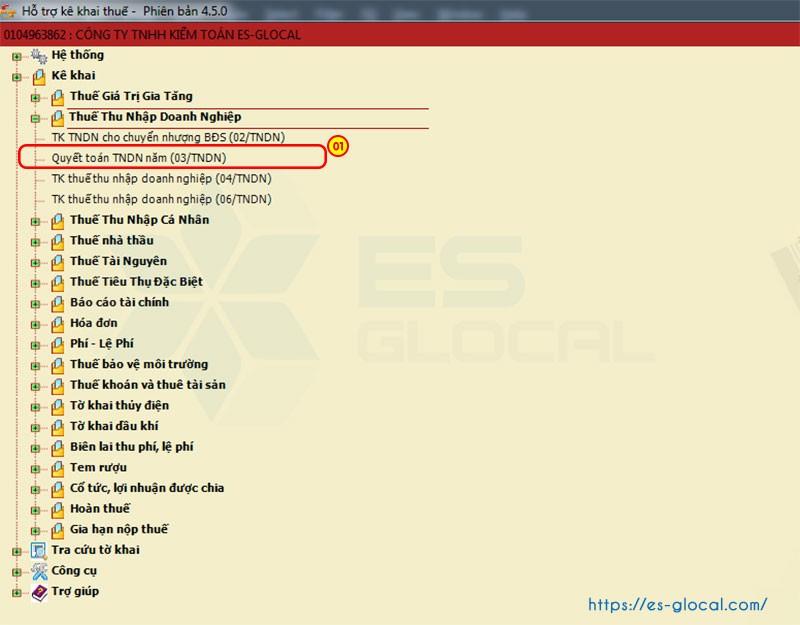This screenshot has height=625, width=800.
Task: Click the Thuế Tài Nguyên folder icon
Action: pos(58,262)
